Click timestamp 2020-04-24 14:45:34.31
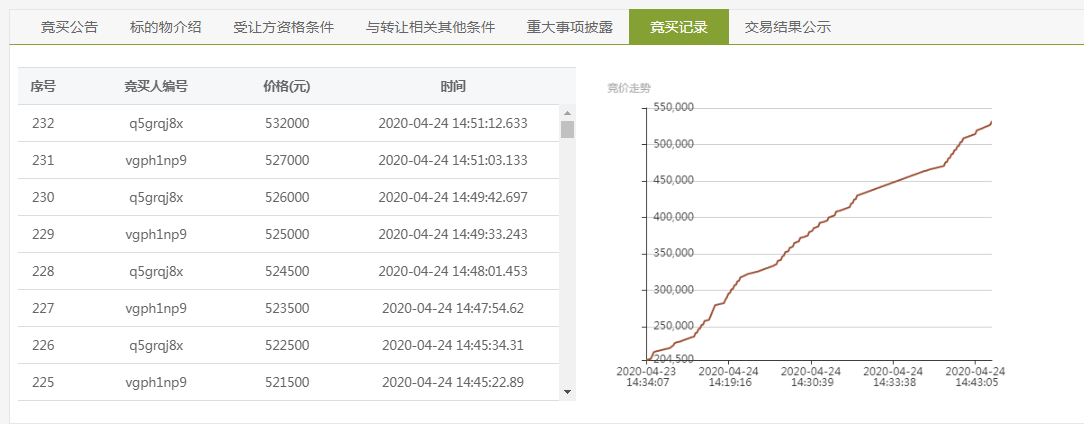The width and height of the screenshot is (1084, 424). [x=453, y=345]
